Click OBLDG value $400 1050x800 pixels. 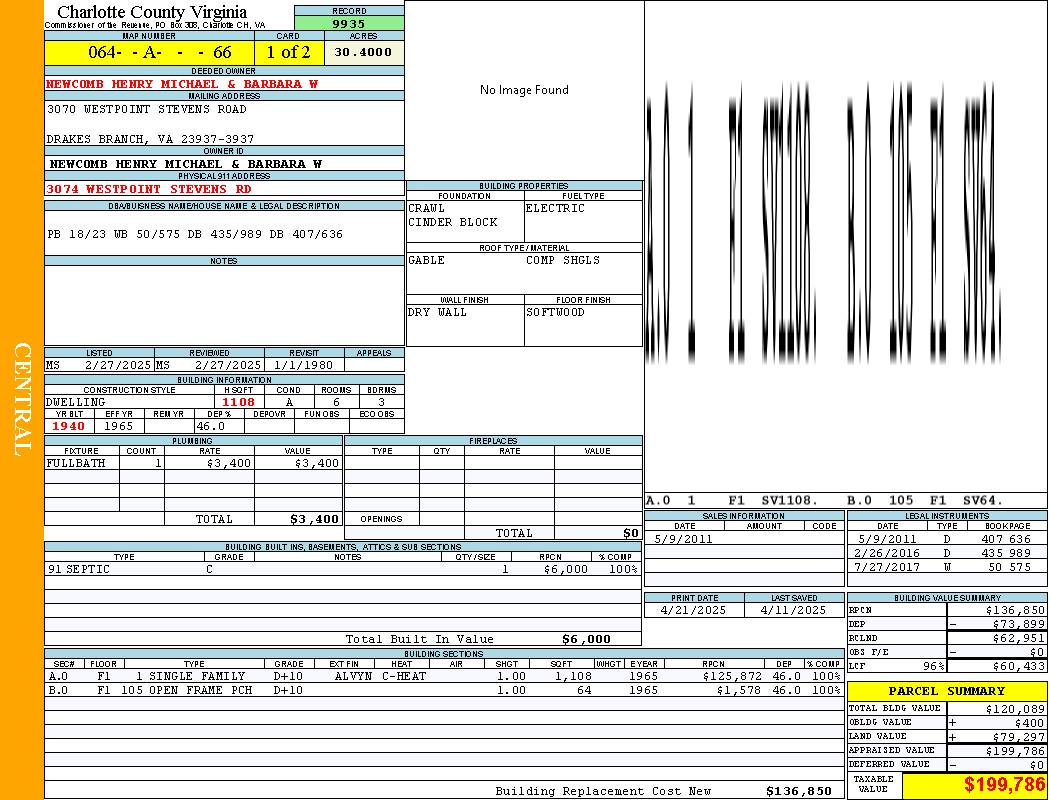(x=1029, y=722)
